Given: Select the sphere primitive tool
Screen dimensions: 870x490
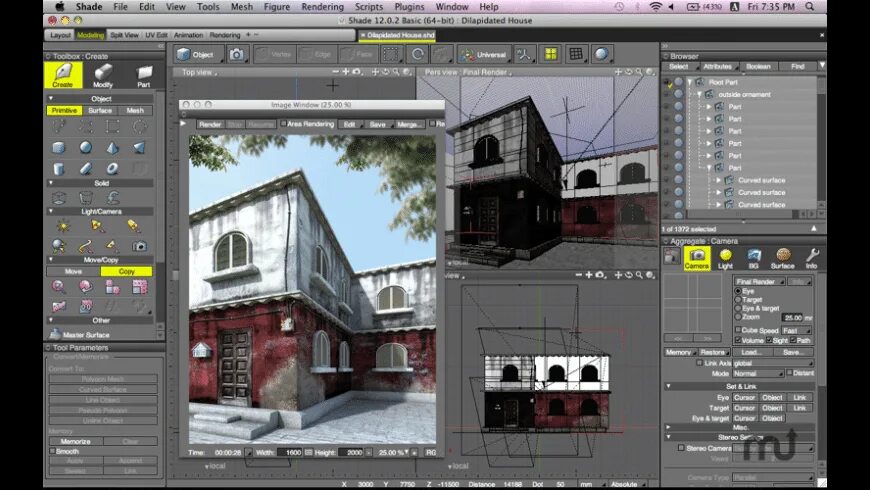Looking at the screenshot, I should pos(85,148).
